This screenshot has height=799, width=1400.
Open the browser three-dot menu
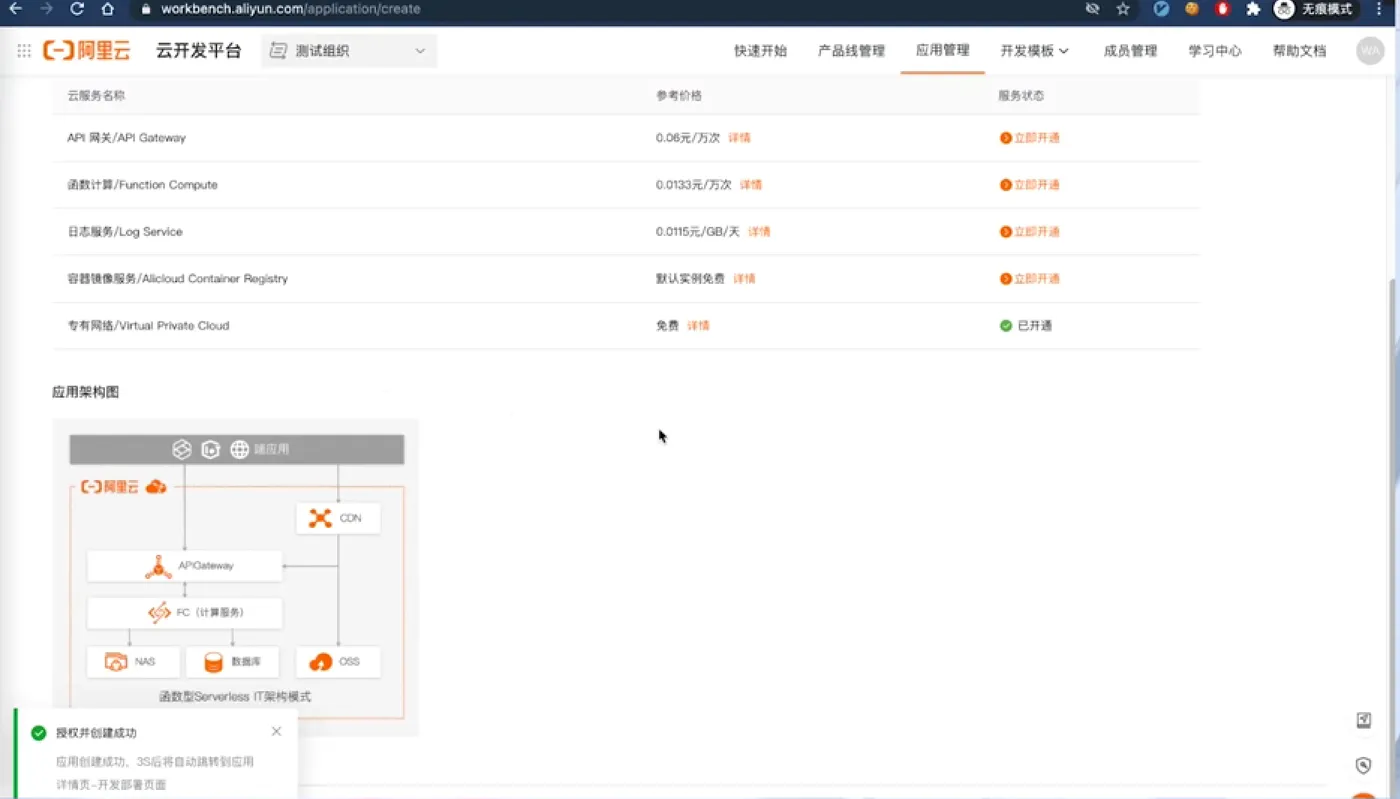[1380, 9]
